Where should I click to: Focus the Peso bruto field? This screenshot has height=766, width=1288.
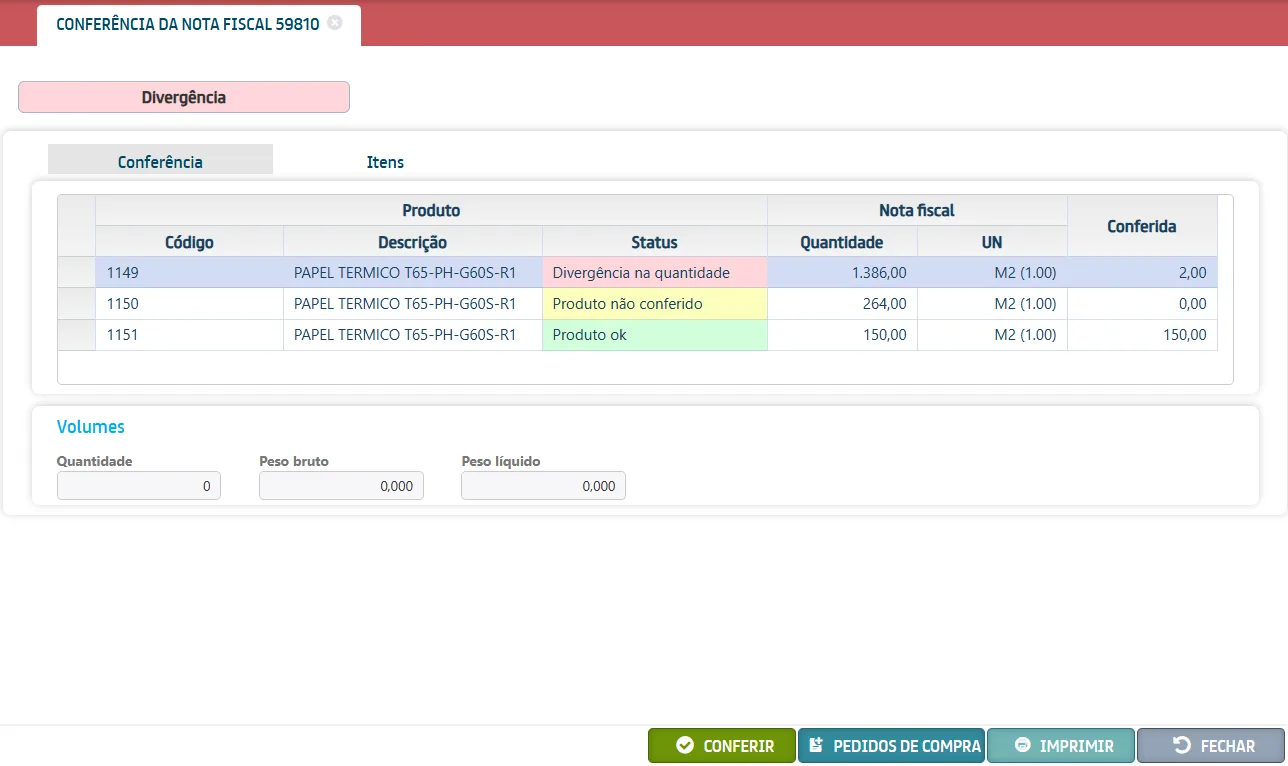pos(341,486)
